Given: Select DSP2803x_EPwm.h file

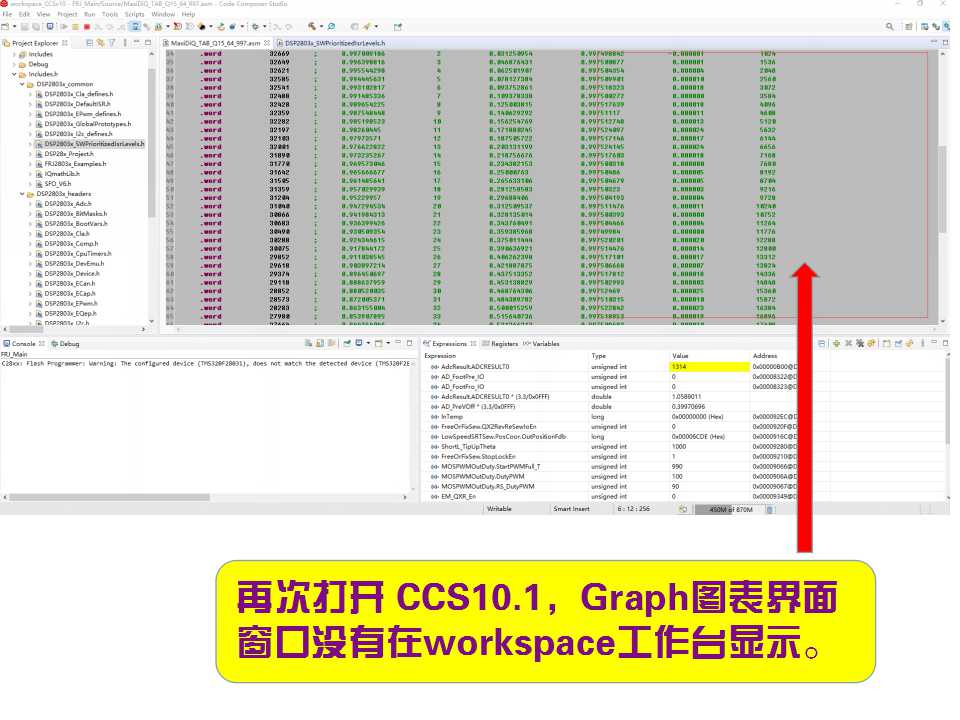Looking at the screenshot, I should coord(70,304).
